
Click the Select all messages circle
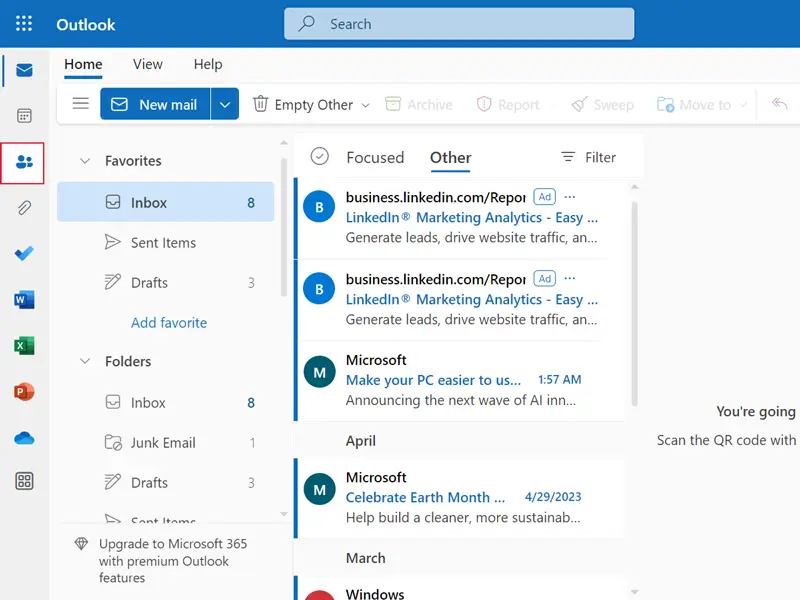(319, 157)
